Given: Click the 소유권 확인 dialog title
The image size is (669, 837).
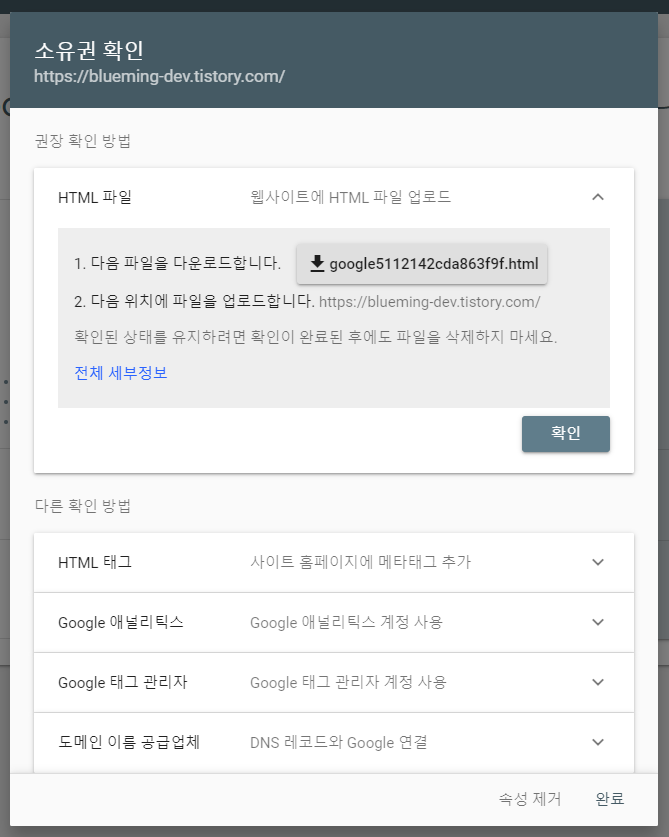Looking at the screenshot, I should click(x=89, y=50).
